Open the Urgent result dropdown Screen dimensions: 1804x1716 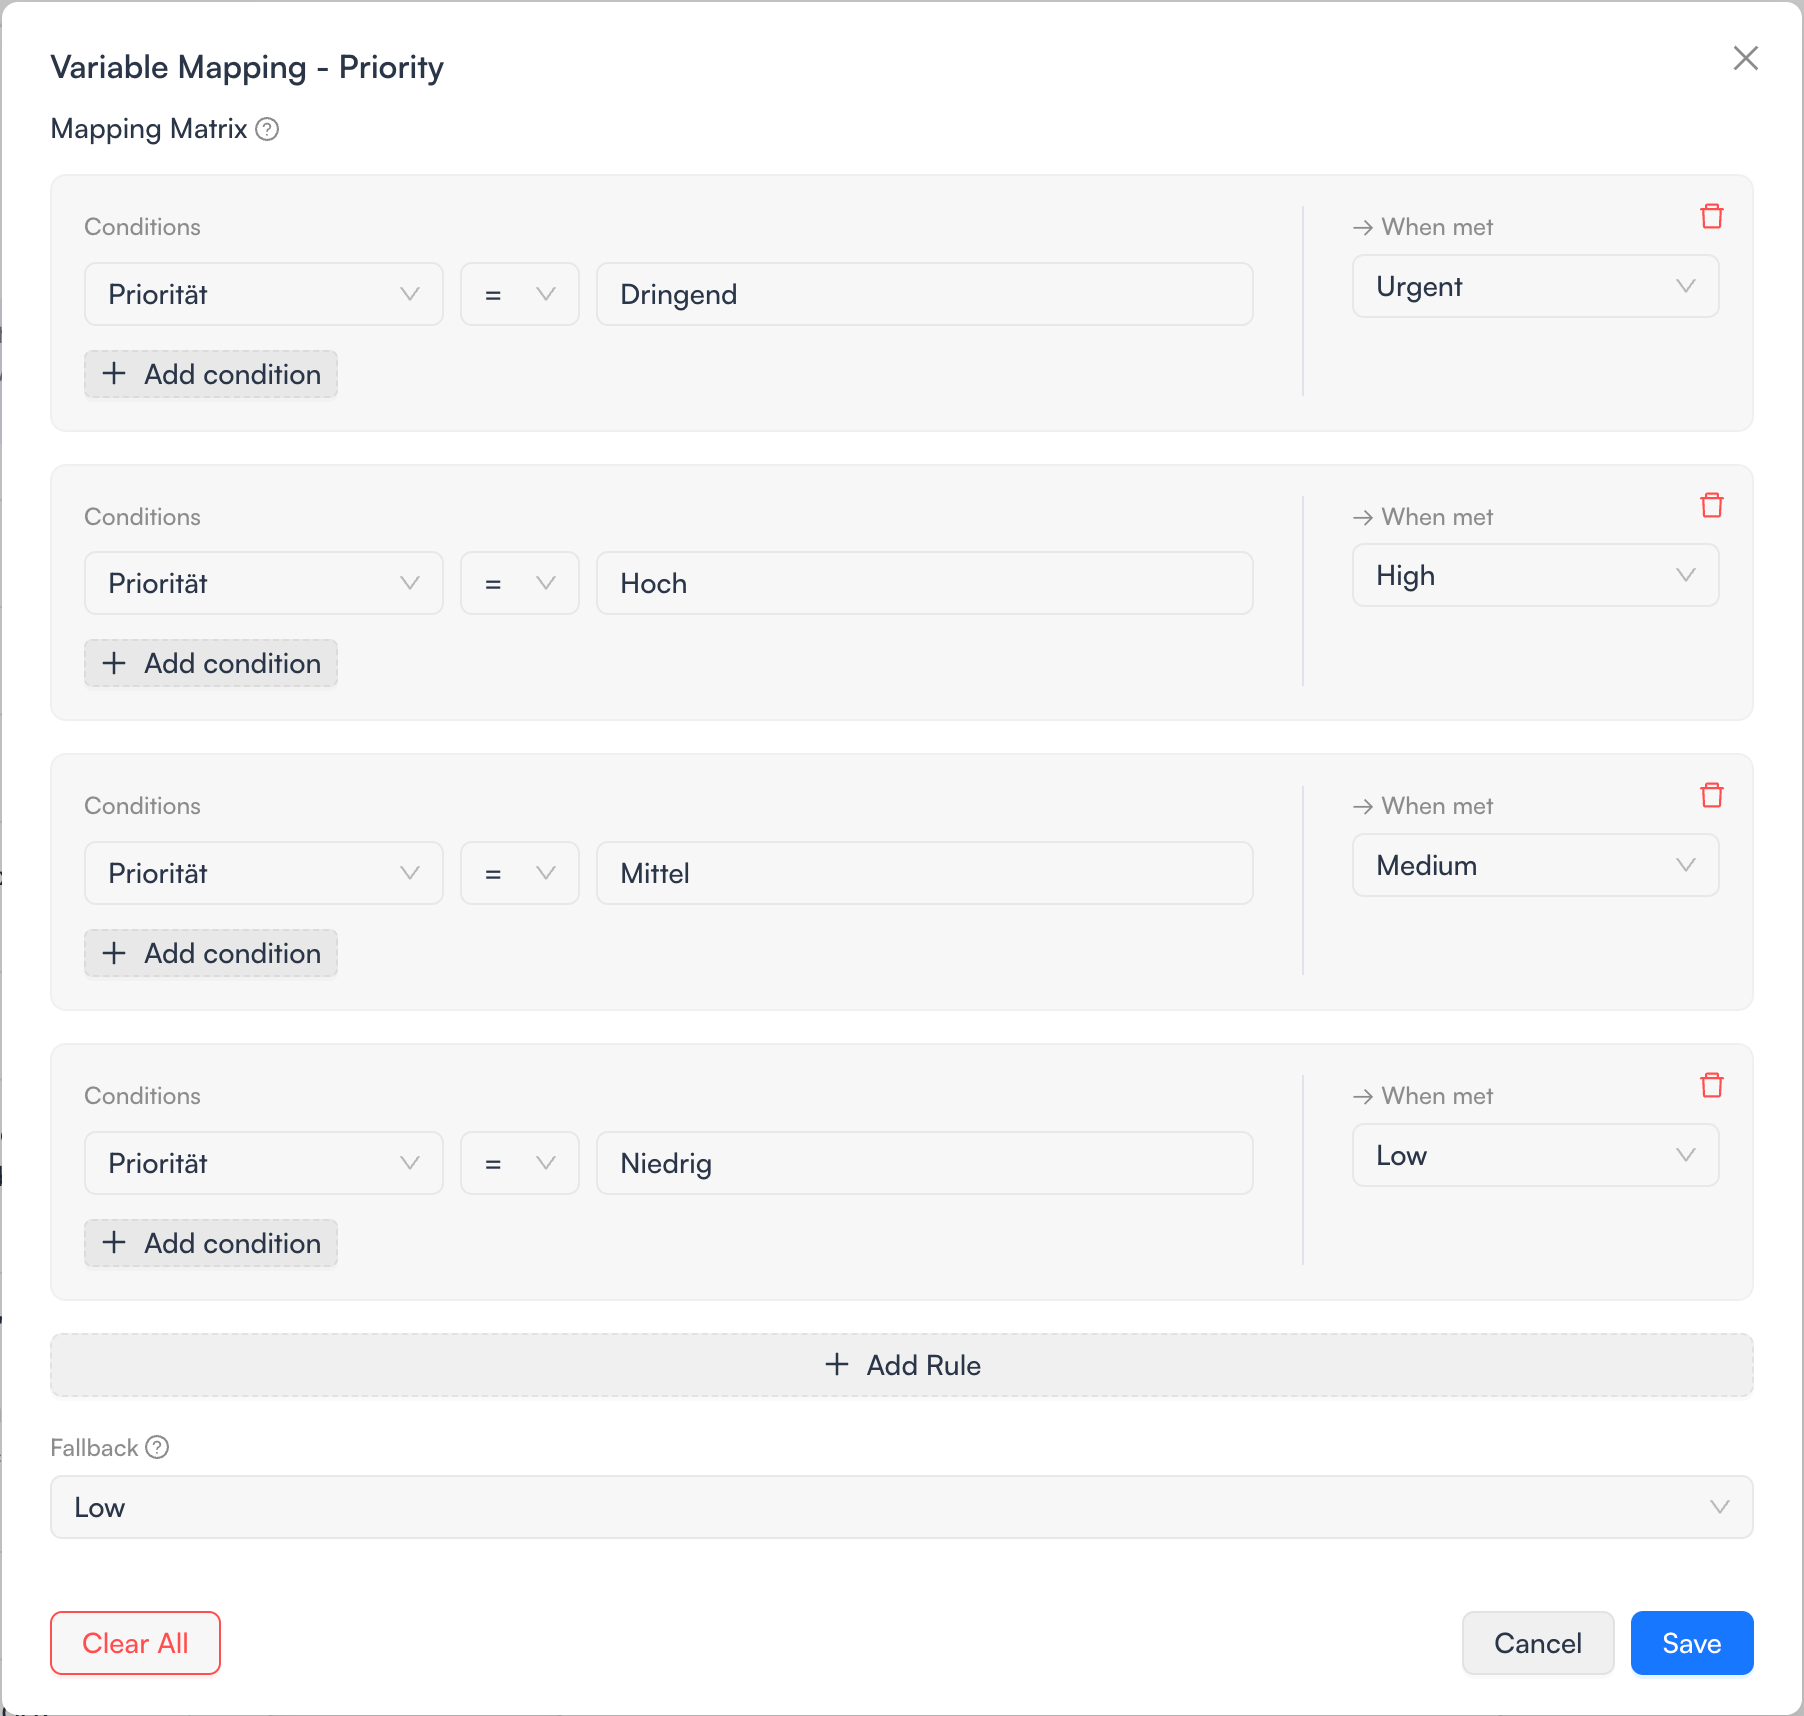point(1535,286)
